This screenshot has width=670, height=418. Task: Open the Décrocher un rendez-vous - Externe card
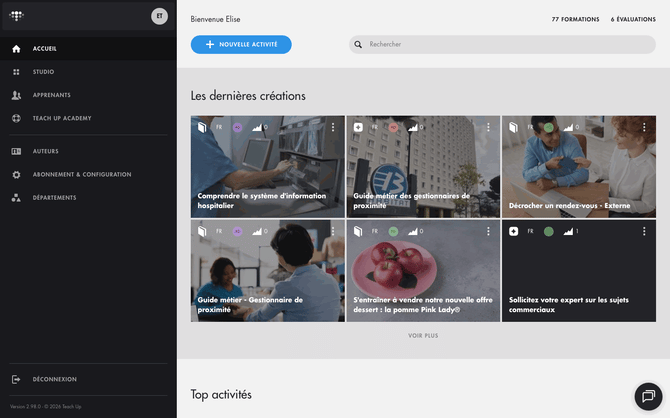coord(579,167)
